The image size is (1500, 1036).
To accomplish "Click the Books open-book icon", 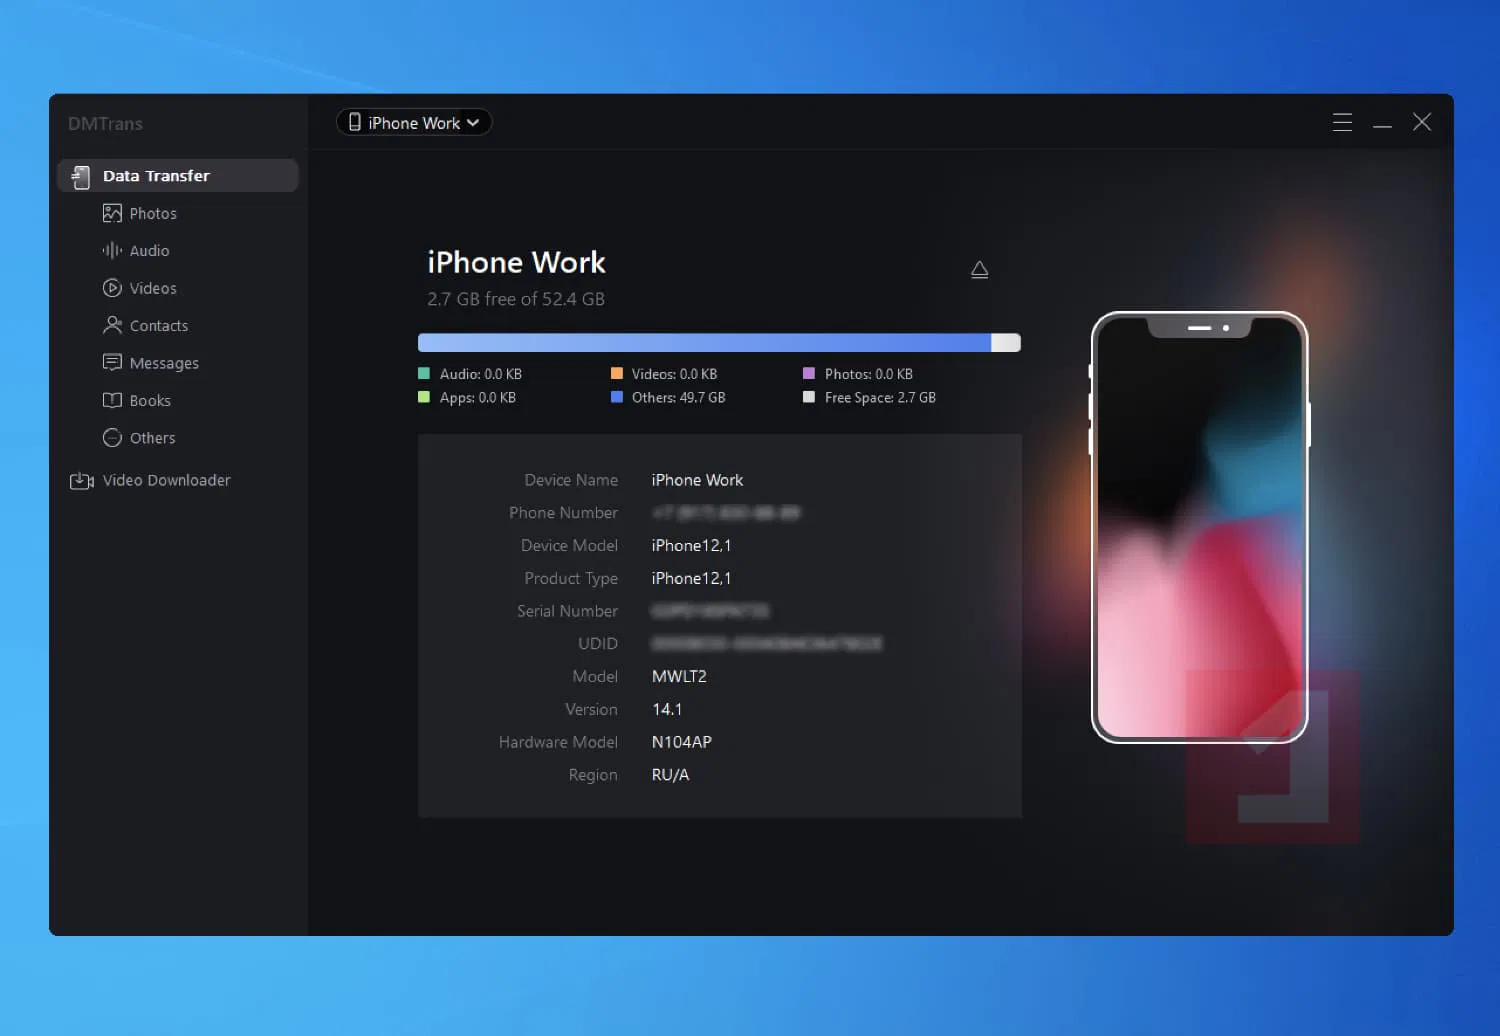I will point(112,400).
